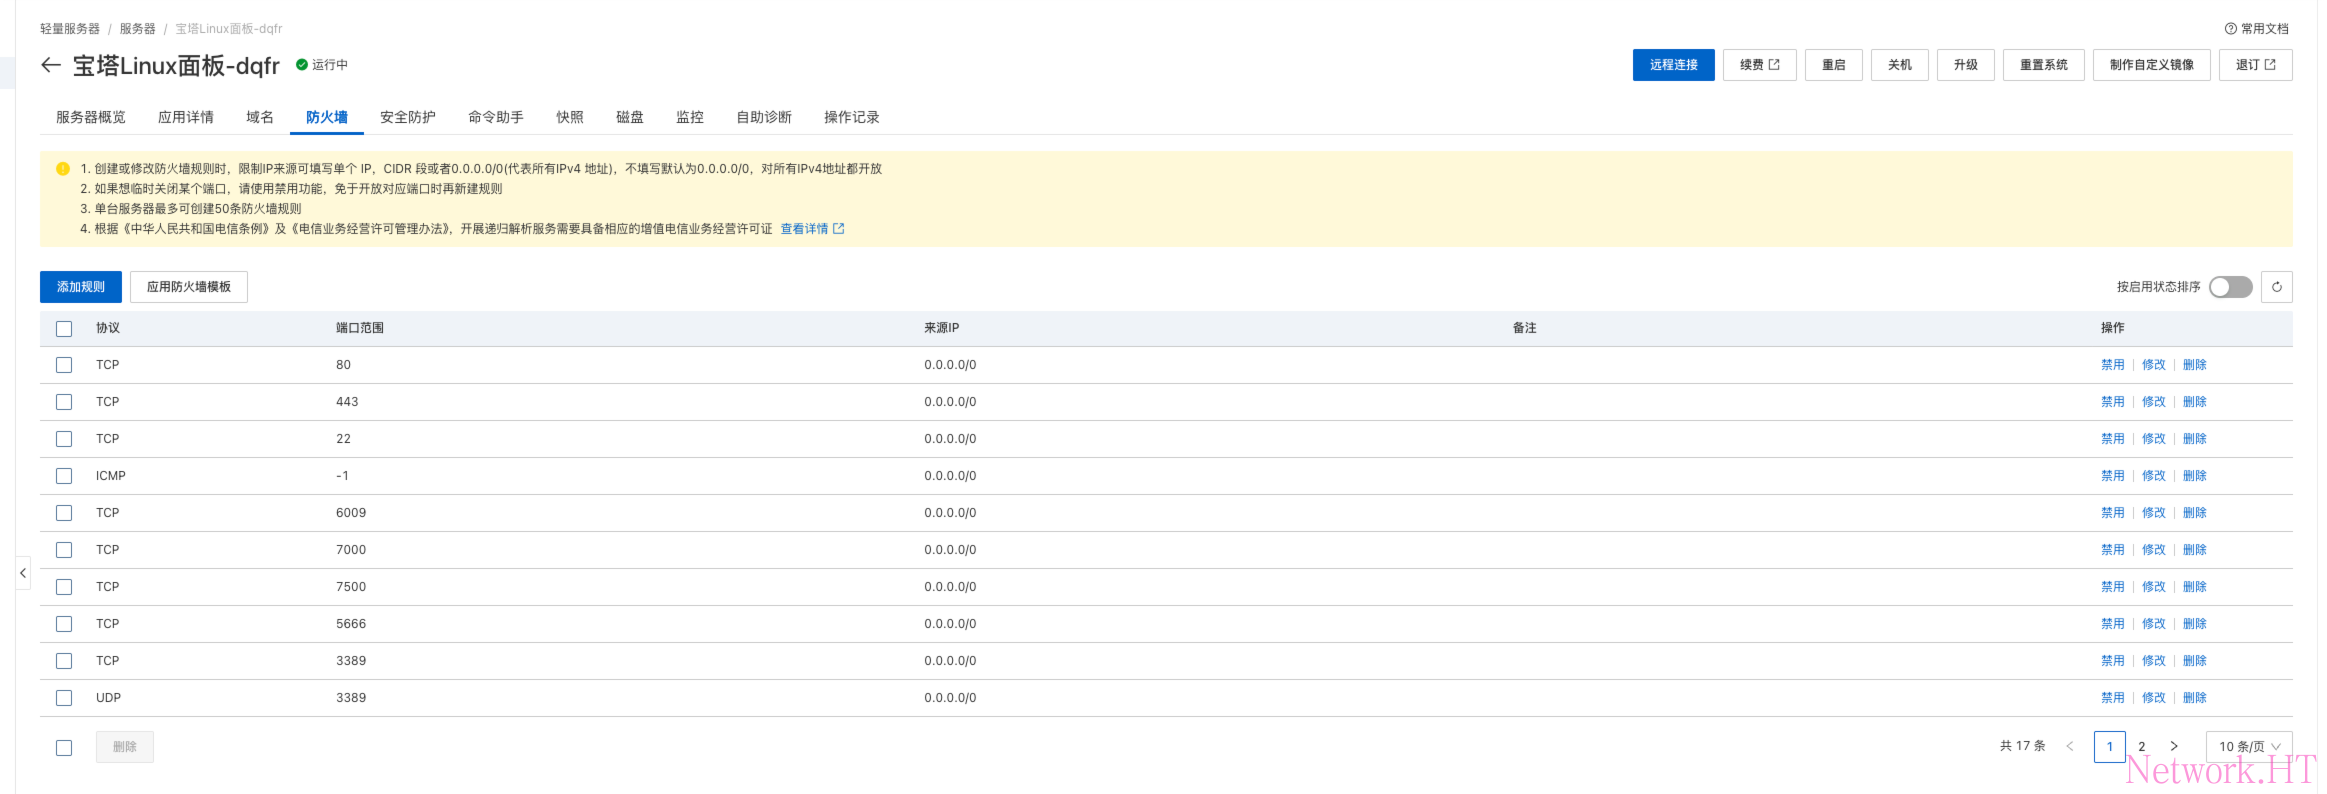Select the checkbox for port 443 rule
This screenshot has width=2327, height=794.
(x=64, y=402)
